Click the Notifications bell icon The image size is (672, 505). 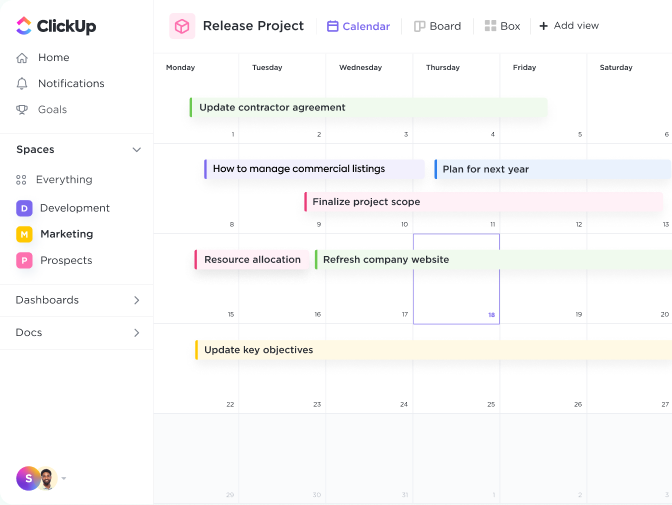point(22,84)
